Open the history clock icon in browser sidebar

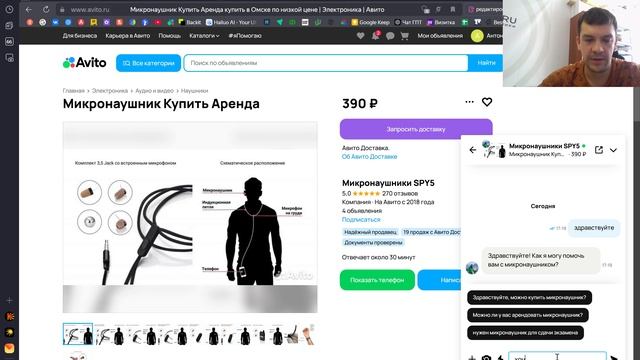9,9
